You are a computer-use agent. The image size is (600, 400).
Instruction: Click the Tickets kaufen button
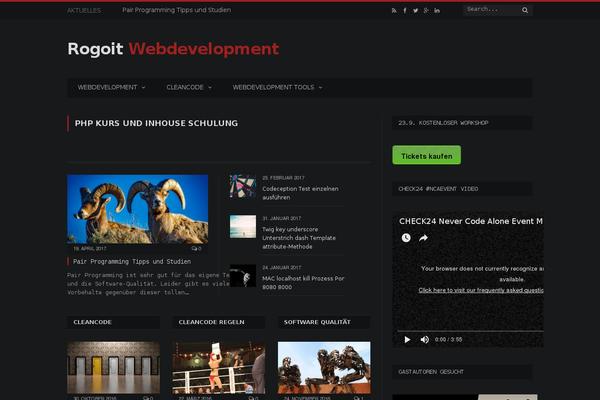tap(426, 155)
